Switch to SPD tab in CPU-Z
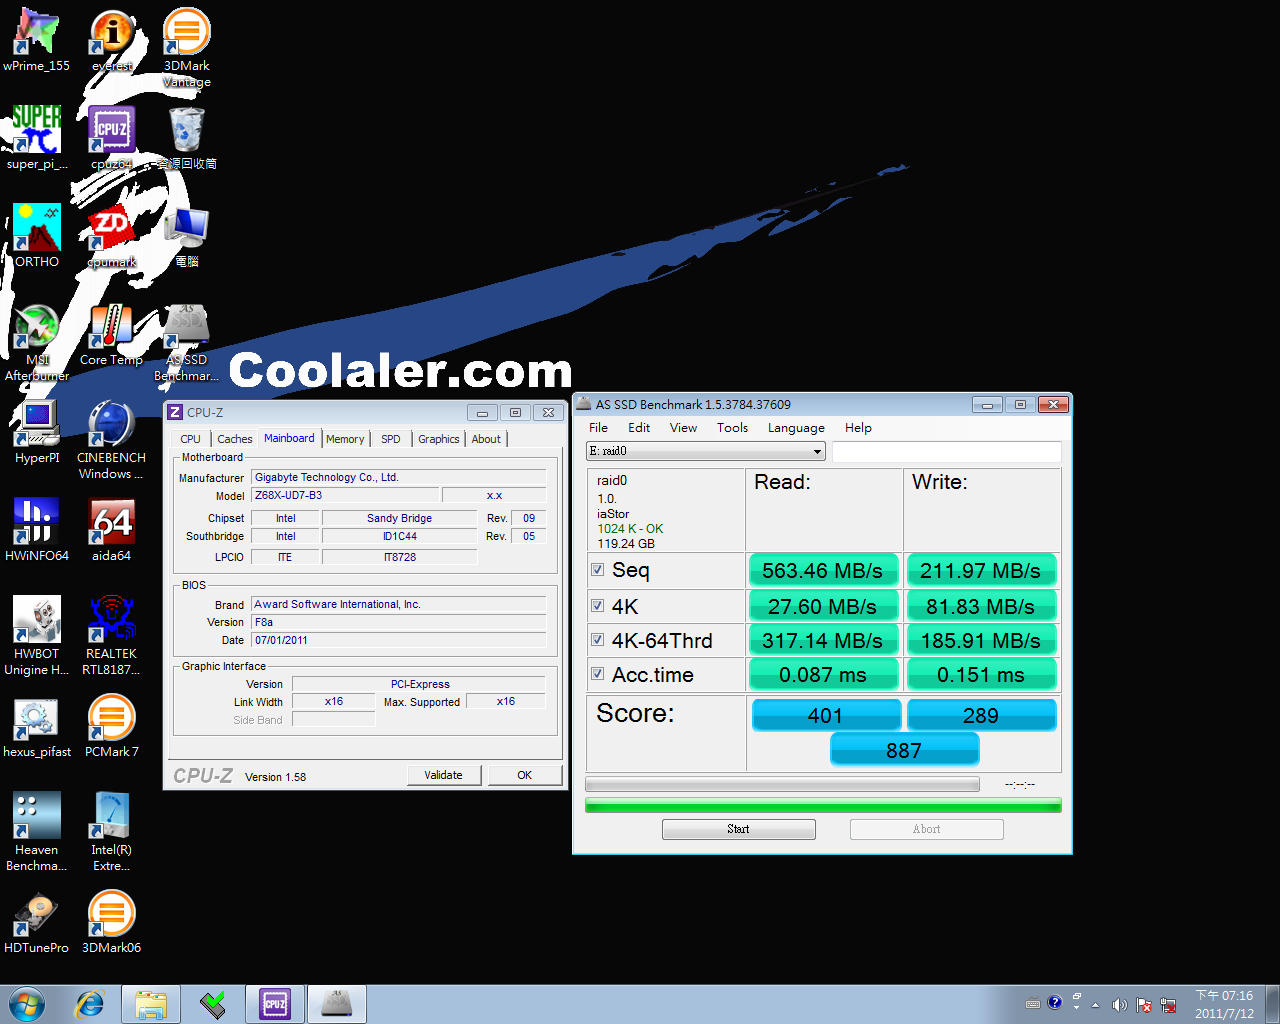1280x1024 pixels. (x=391, y=439)
